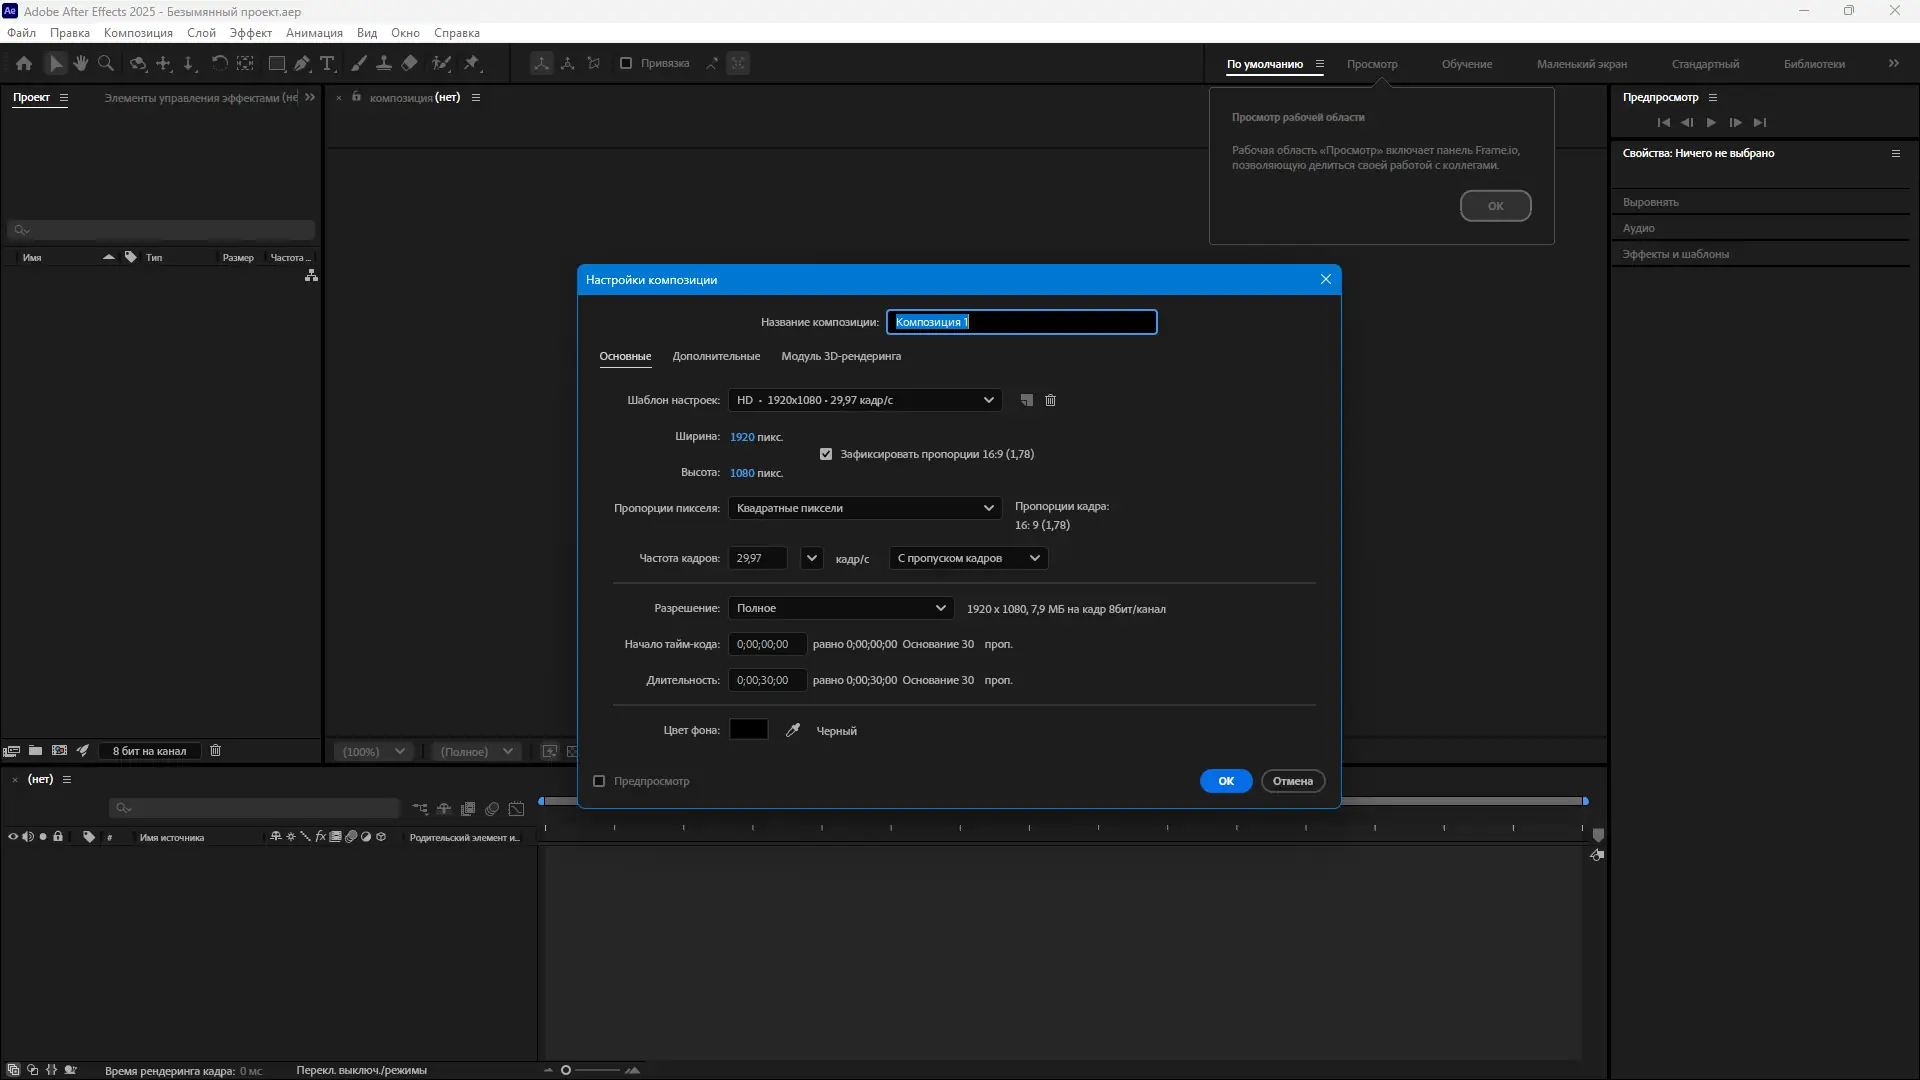Click the Отмена cancel button

1292,781
